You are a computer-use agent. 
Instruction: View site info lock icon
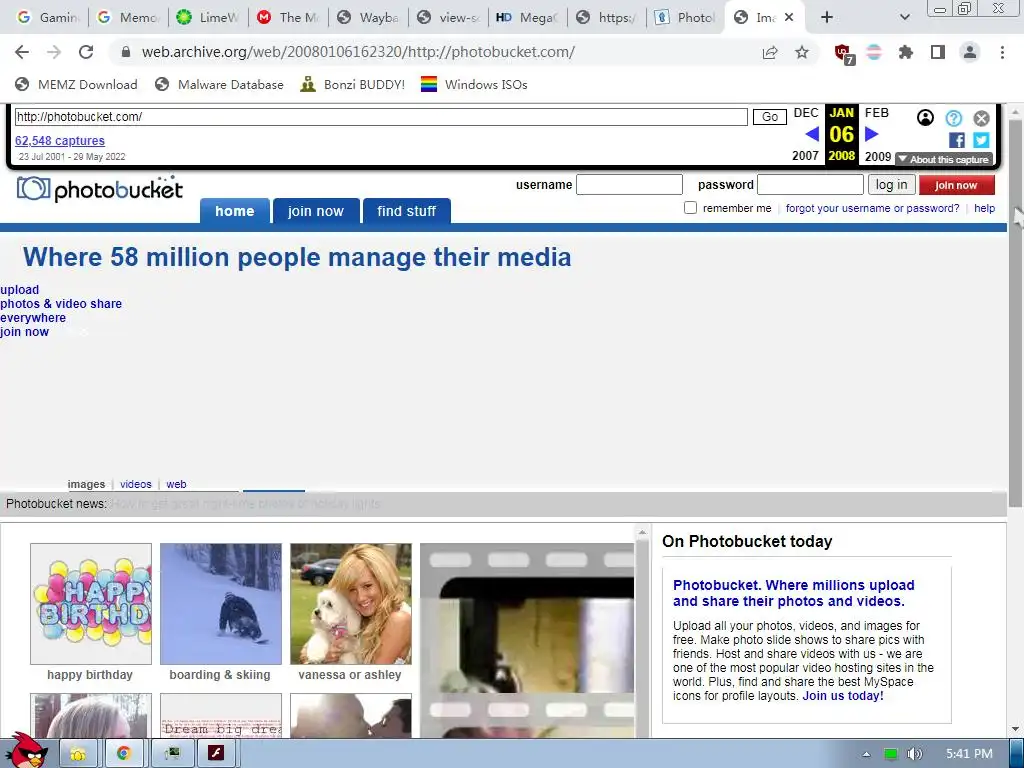click(126, 52)
